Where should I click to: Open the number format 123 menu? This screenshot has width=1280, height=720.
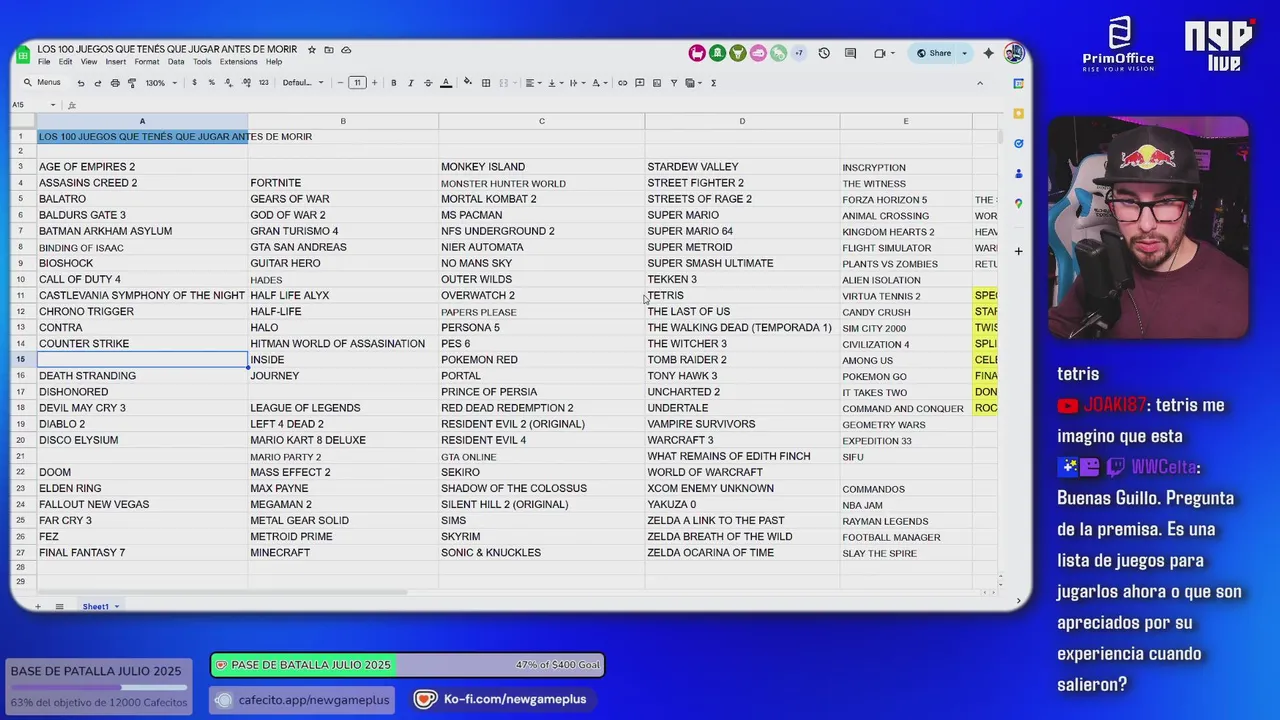coord(263,83)
